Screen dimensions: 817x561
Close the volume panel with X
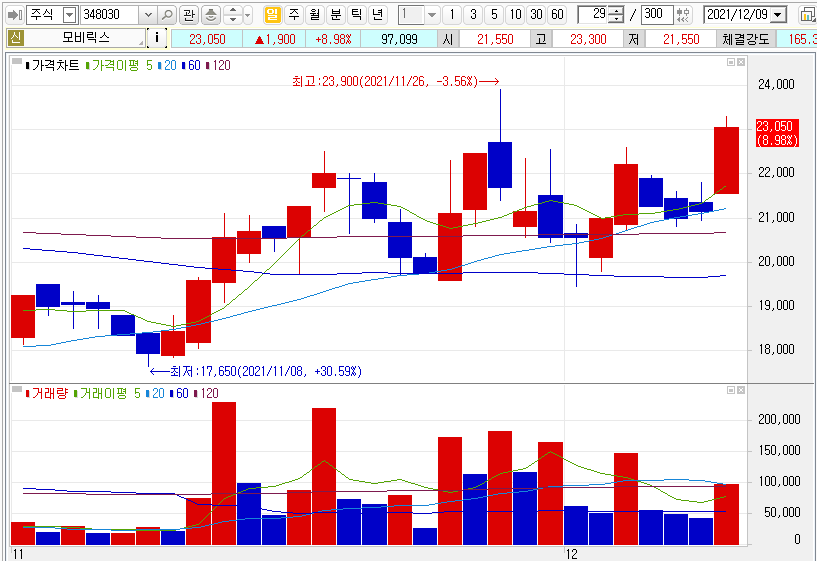[741, 390]
